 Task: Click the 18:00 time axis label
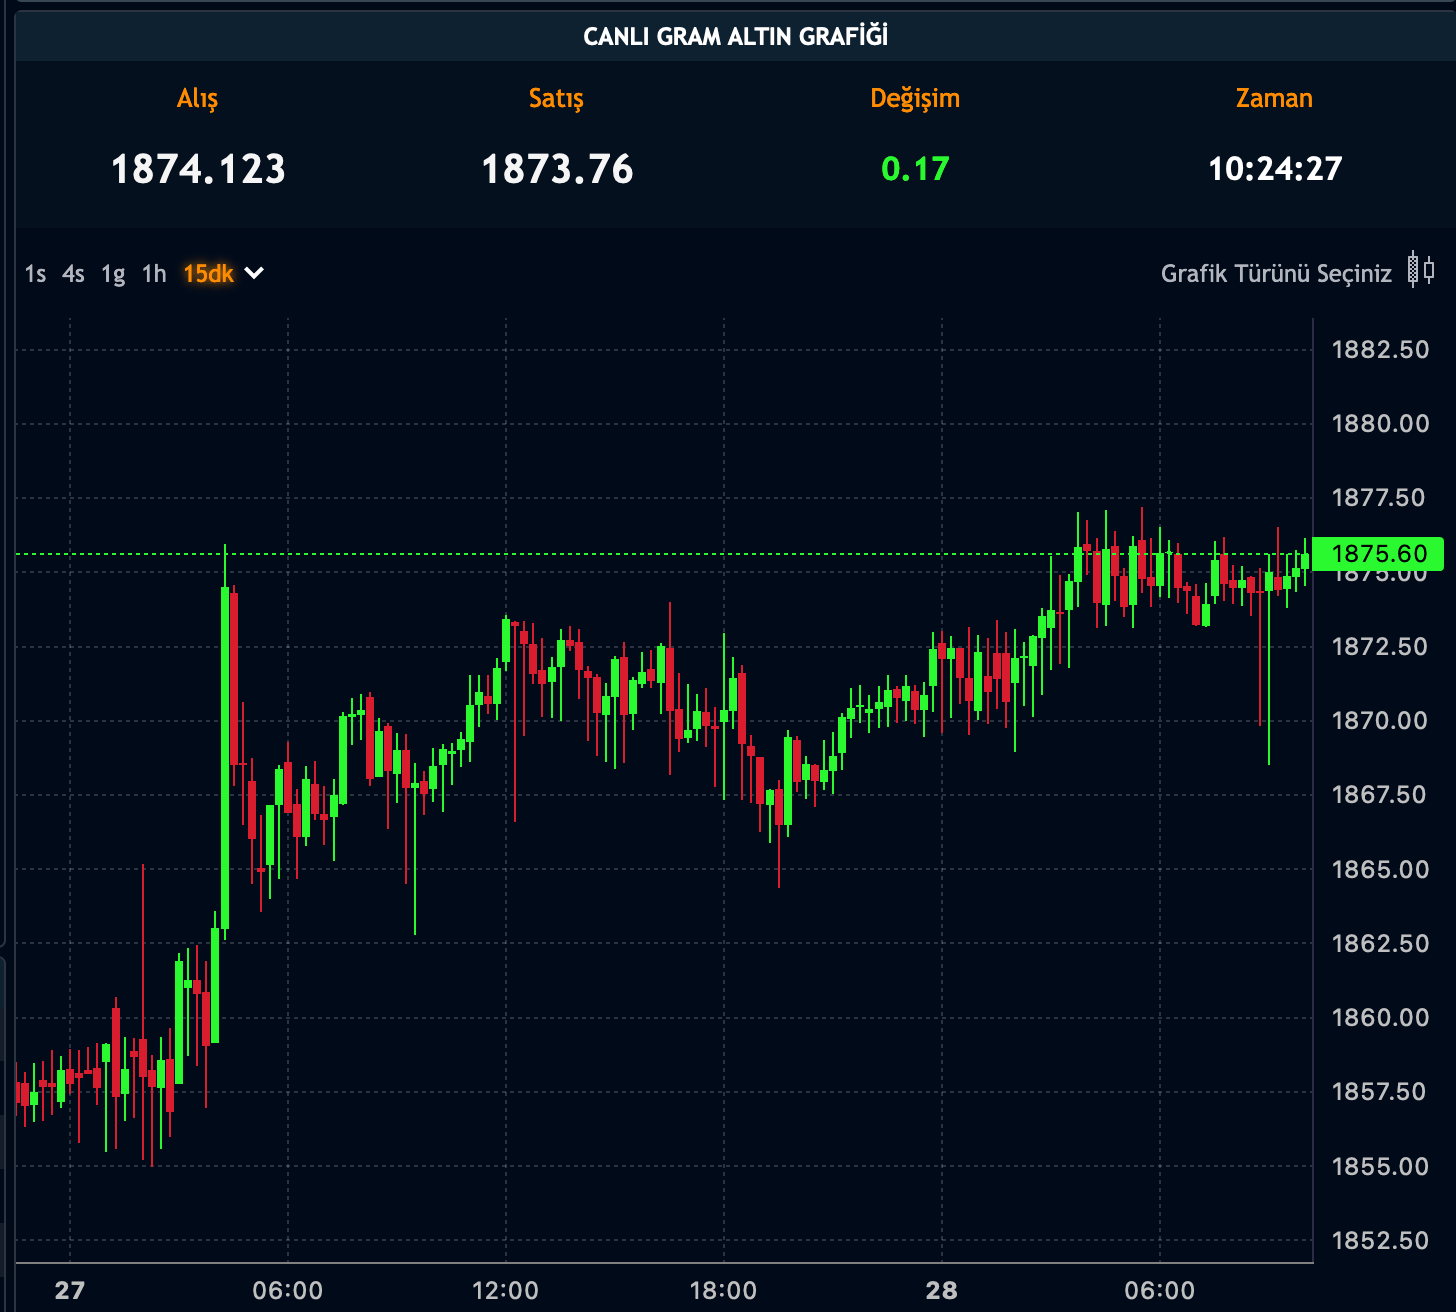pyautogui.click(x=723, y=1291)
